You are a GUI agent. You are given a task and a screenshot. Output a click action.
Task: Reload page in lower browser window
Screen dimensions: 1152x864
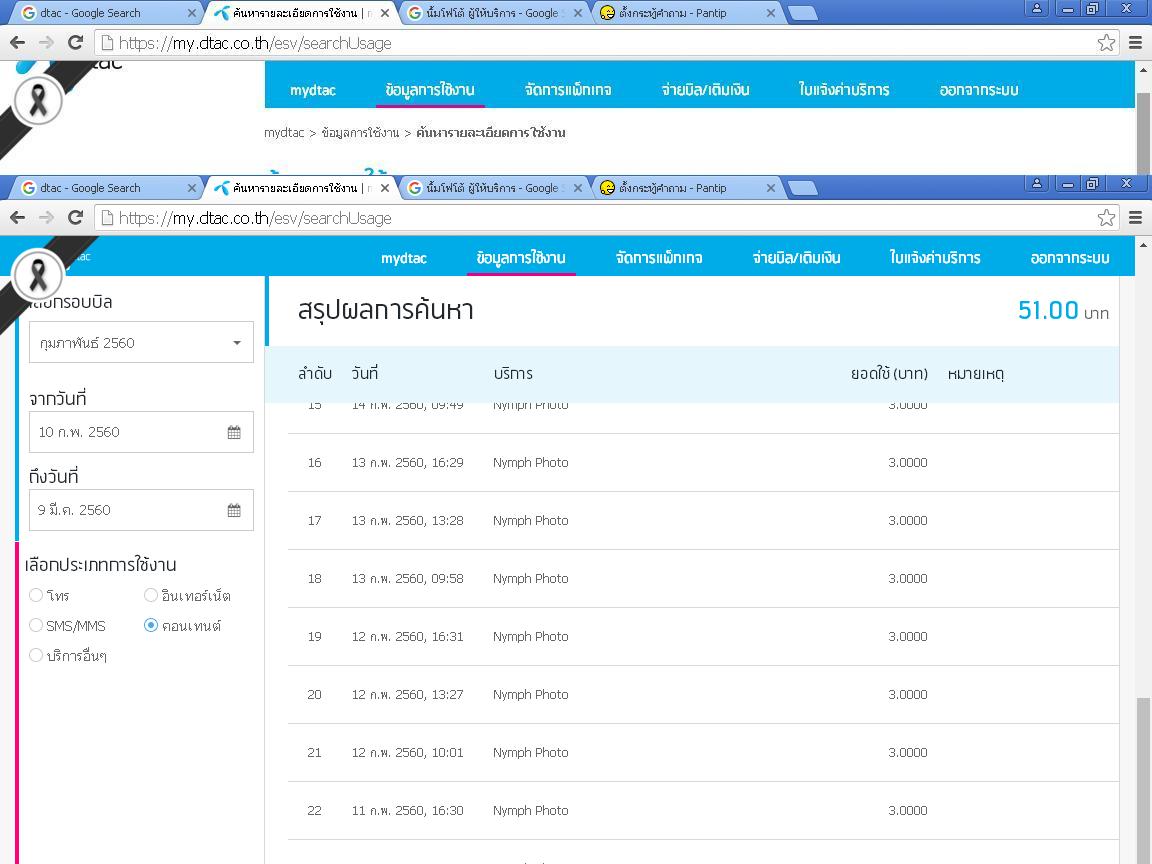(x=75, y=217)
